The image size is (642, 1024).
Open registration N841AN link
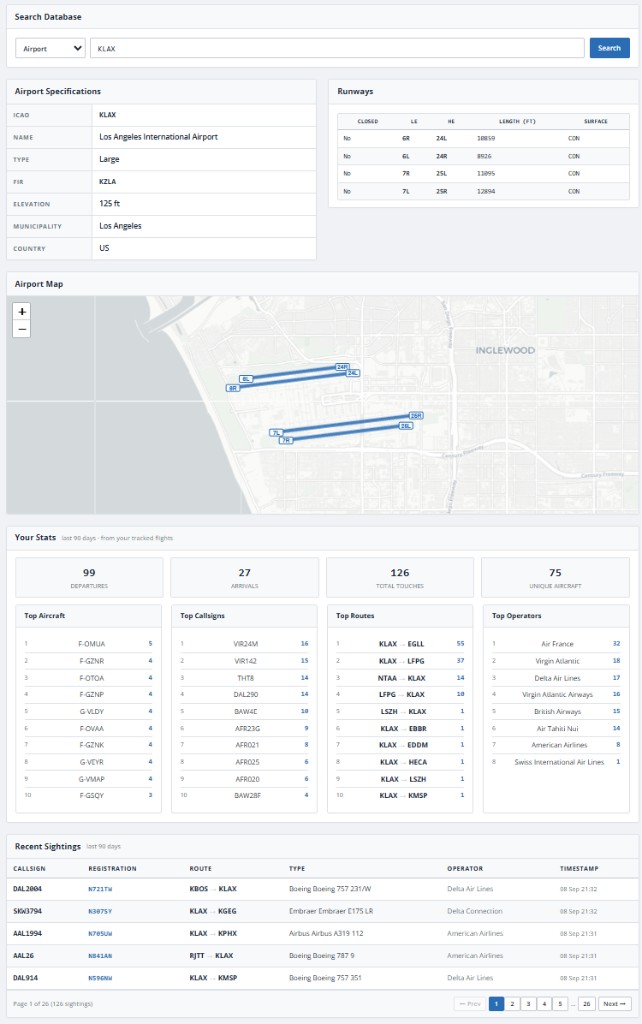100,955
